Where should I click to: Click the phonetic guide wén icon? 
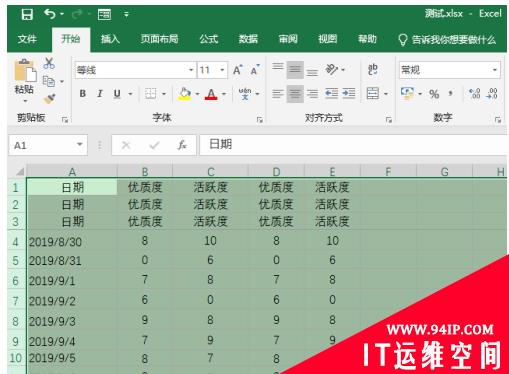(x=245, y=94)
